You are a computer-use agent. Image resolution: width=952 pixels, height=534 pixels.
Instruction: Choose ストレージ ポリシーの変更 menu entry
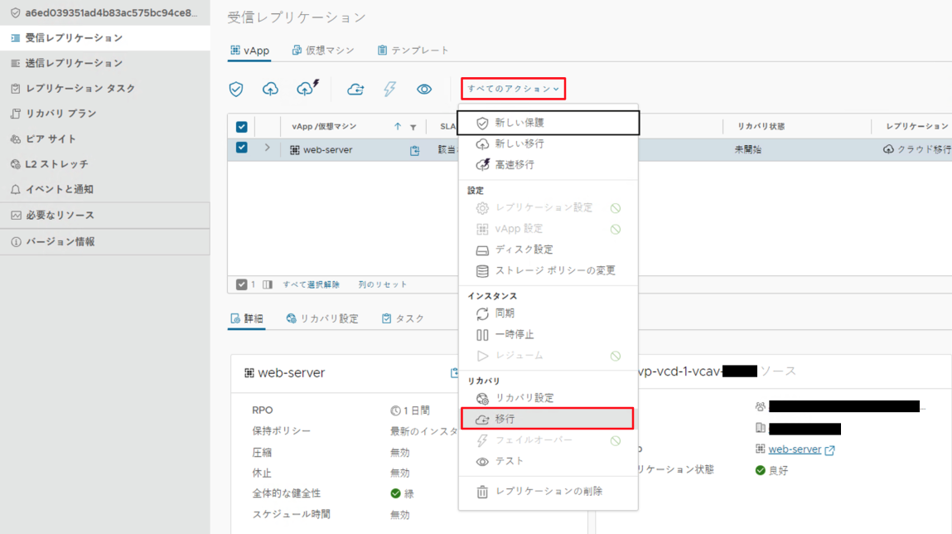point(548,271)
